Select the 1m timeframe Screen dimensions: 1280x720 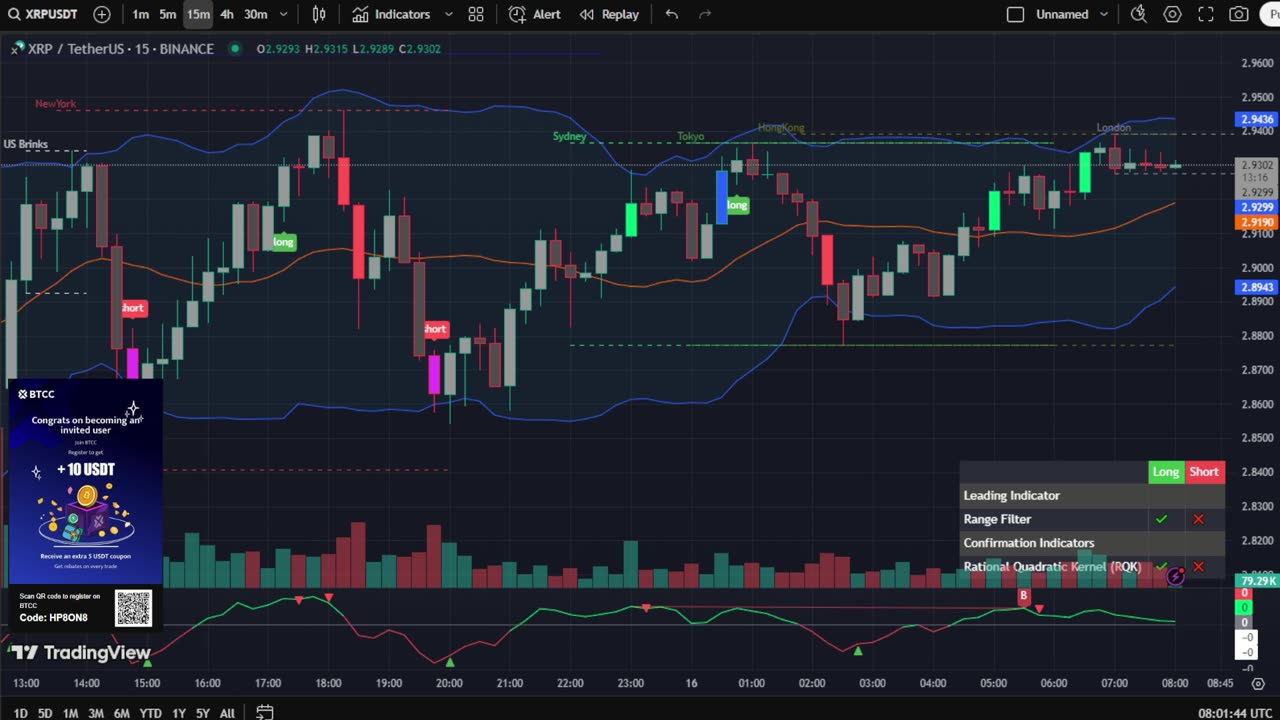point(140,14)
